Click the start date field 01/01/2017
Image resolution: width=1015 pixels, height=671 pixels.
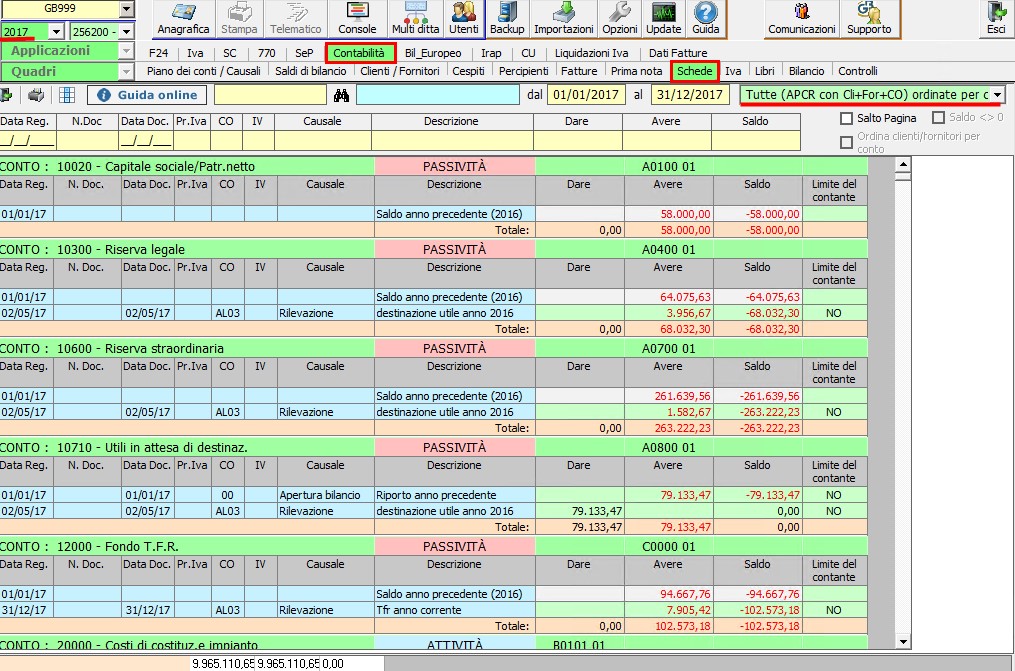click(584, 95)
